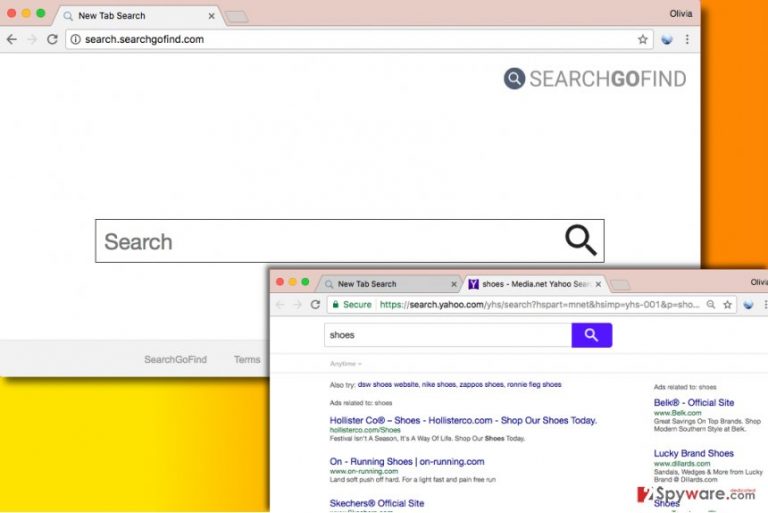Image resolution: width=768 pixels, height=513 pixels.
Task: Open the www.dillards.com green URL
Action: click(682, 464)
